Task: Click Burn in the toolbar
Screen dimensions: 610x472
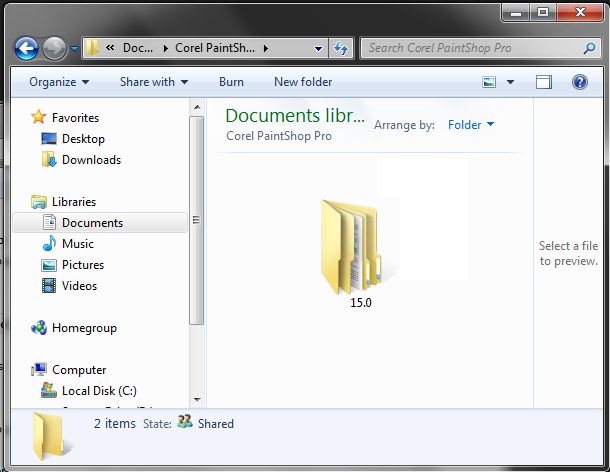Action: pyautogui.click(x=231, y=82)
